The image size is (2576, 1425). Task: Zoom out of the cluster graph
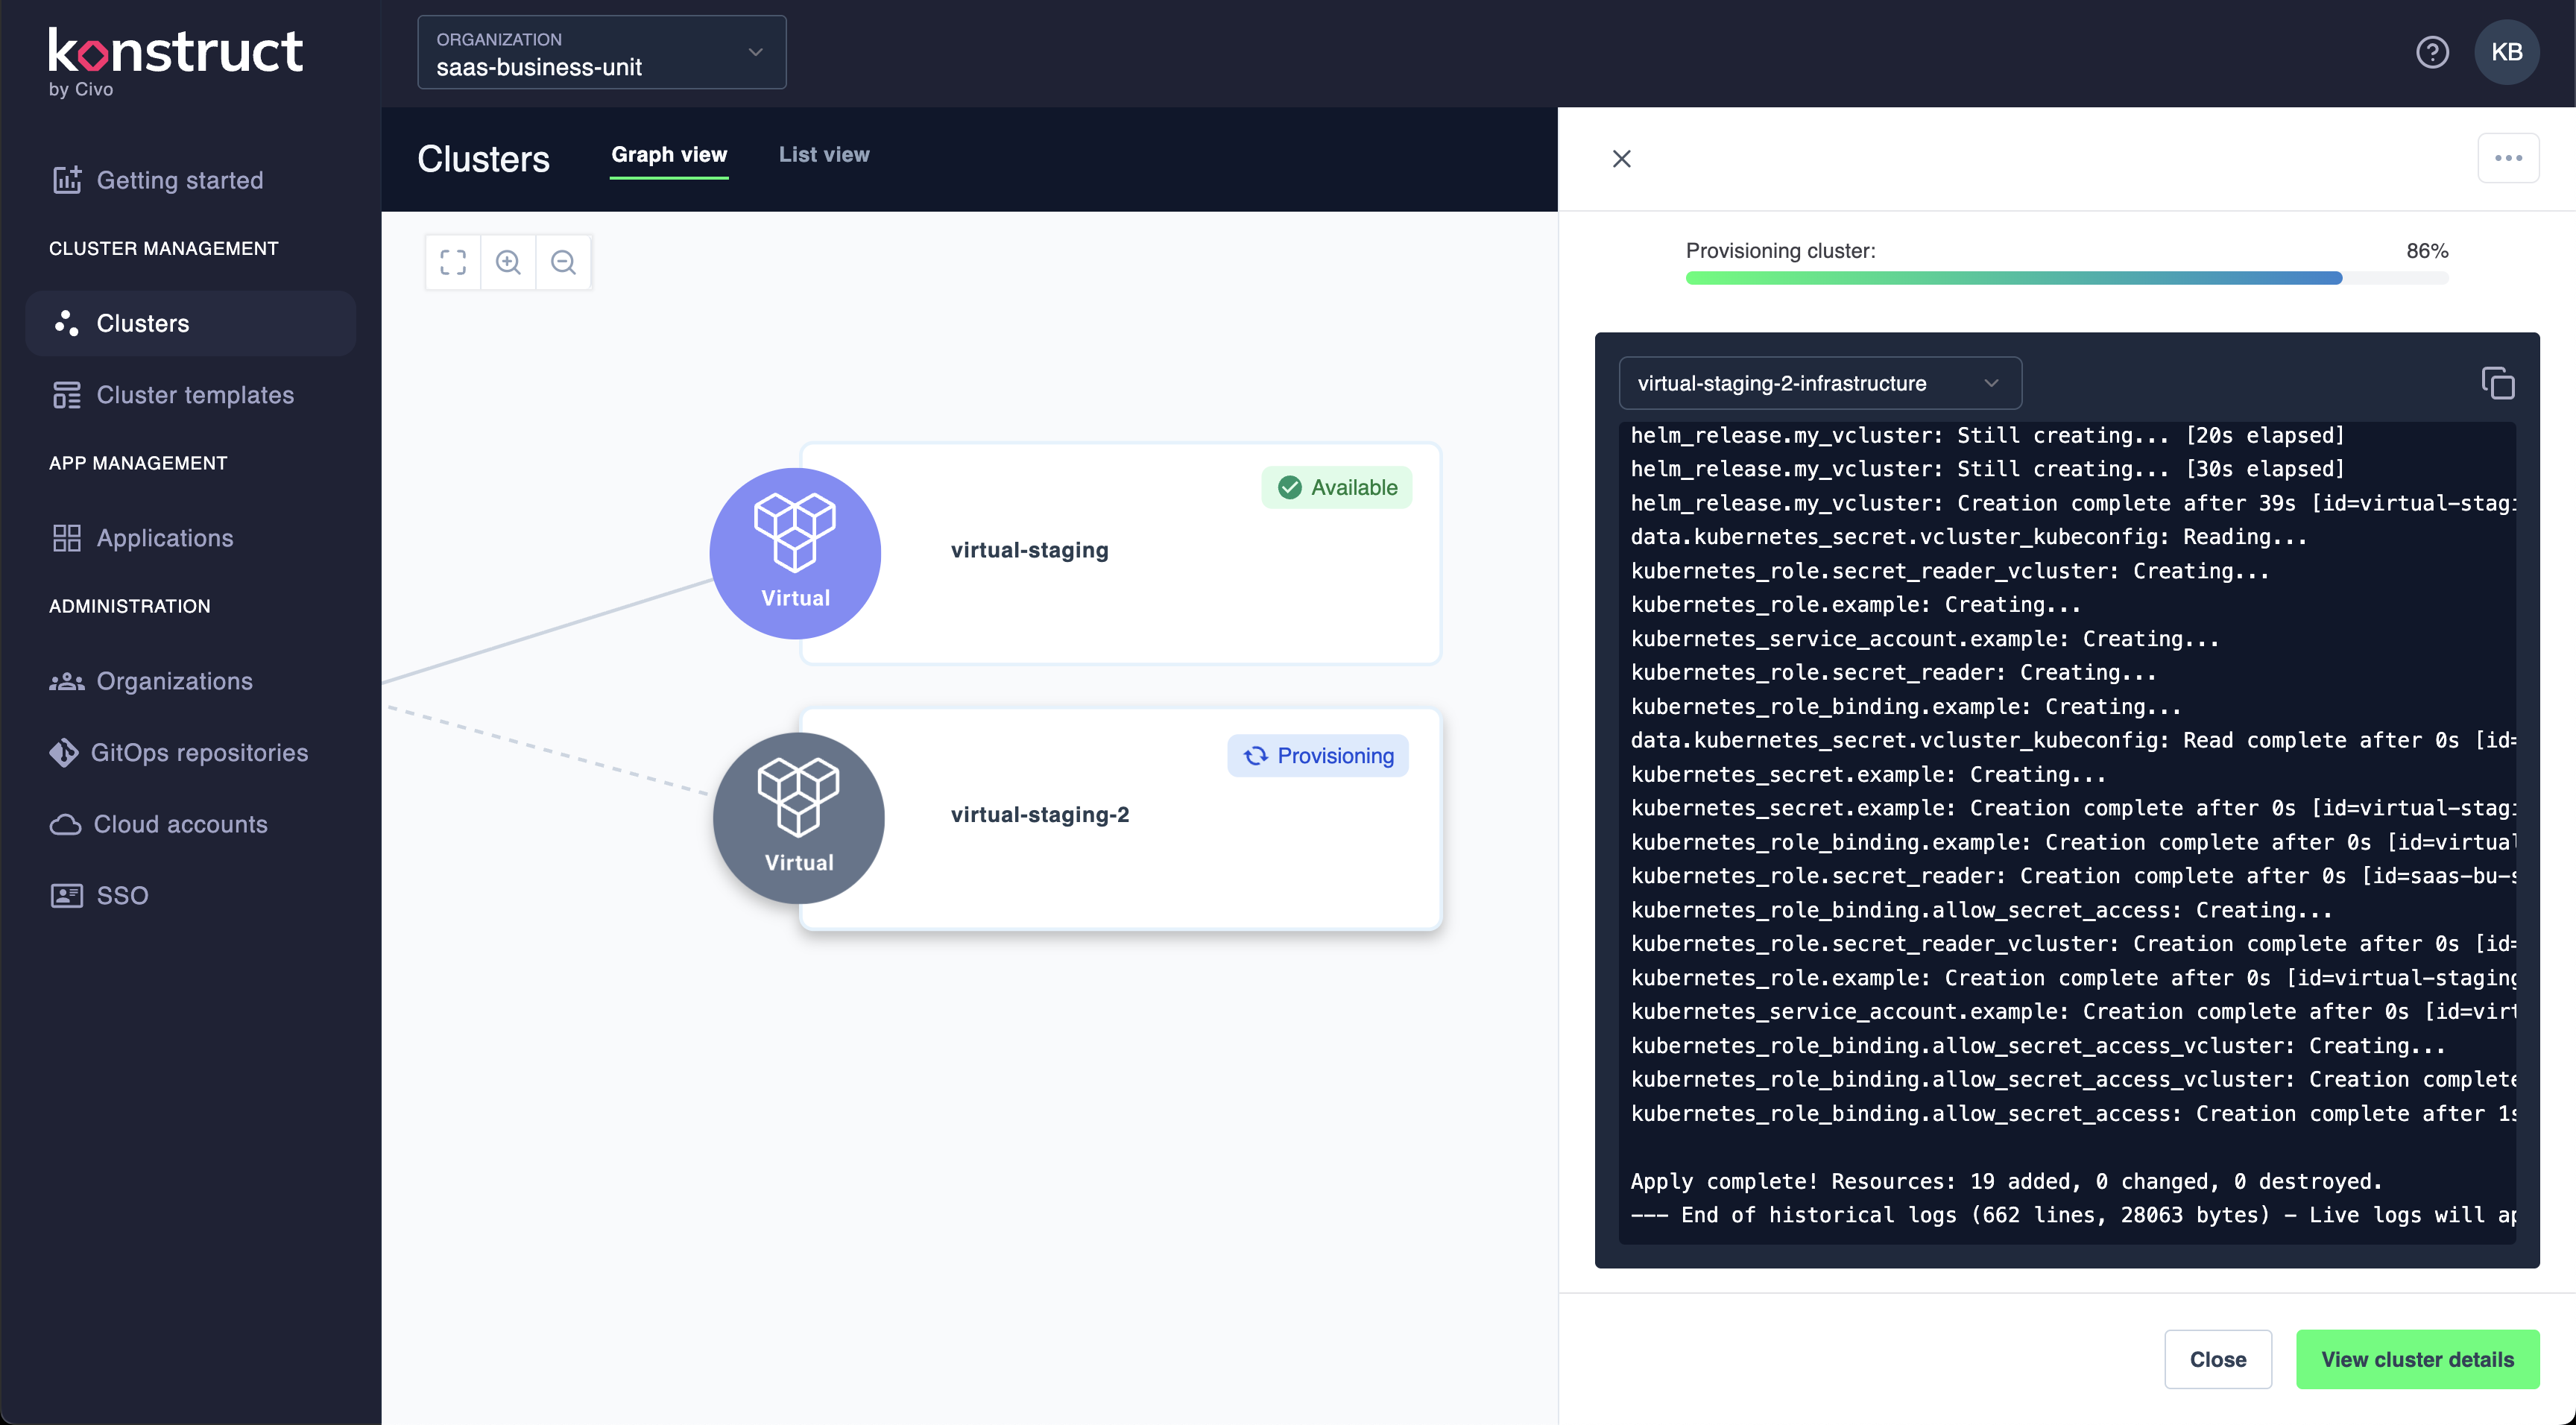pyautogui.click(x=564, y=262)
